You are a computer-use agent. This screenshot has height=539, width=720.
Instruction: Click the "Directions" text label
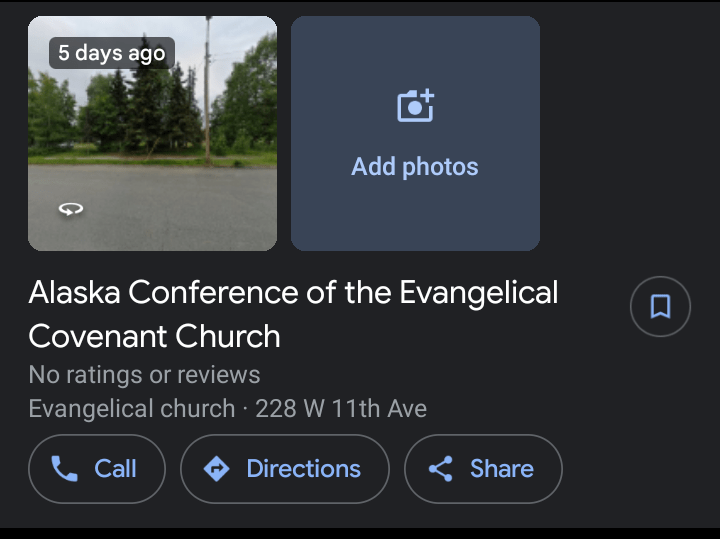coord(303,469)
